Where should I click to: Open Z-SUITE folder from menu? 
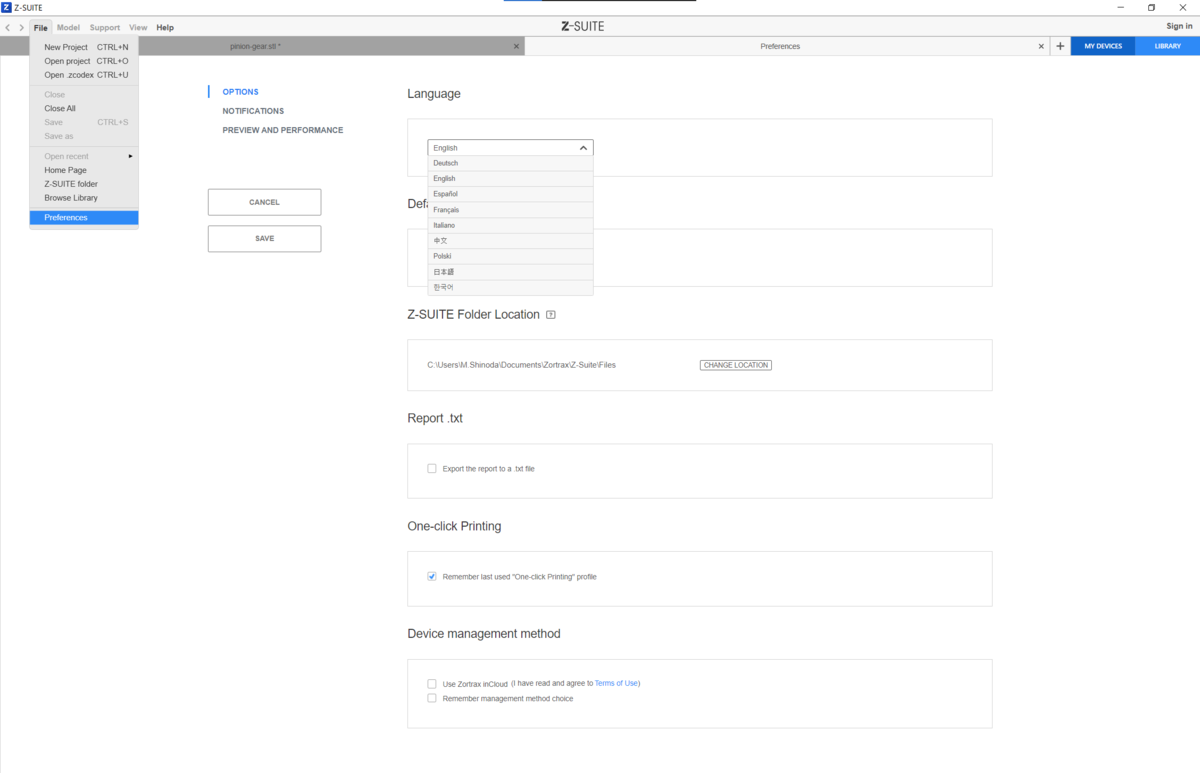(x=84, y=184)
